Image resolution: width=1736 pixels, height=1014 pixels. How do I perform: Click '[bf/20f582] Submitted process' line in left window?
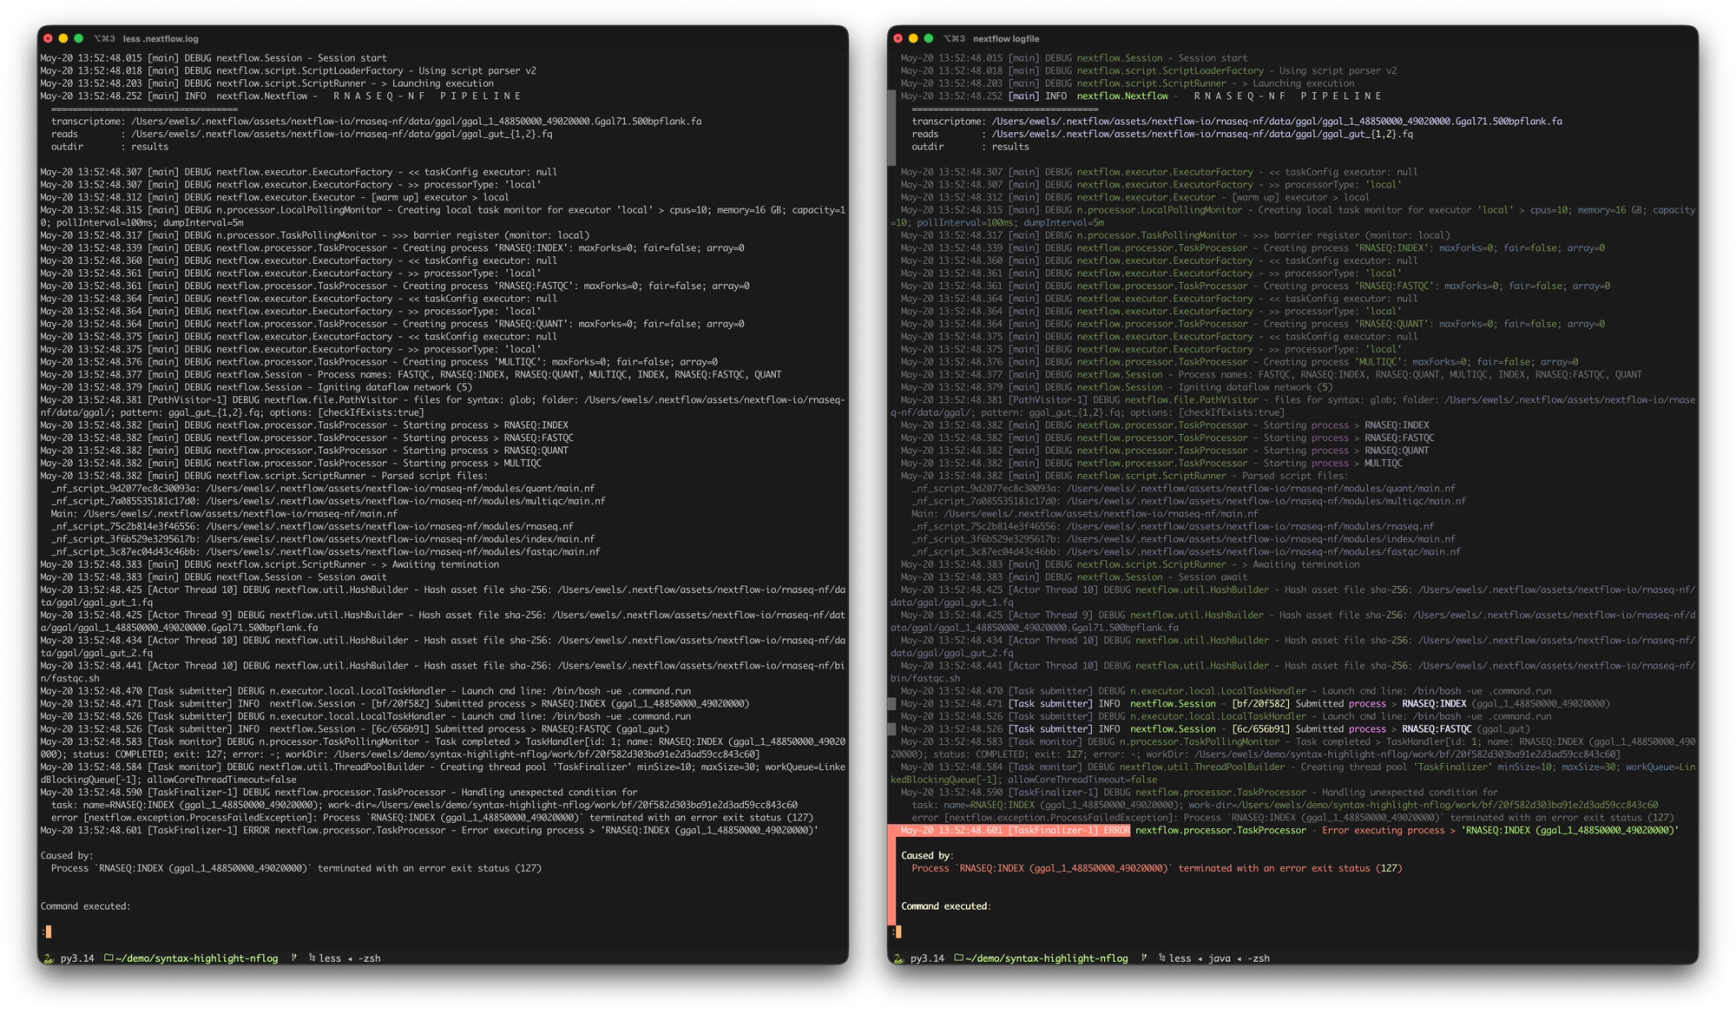tap(395, 704)
